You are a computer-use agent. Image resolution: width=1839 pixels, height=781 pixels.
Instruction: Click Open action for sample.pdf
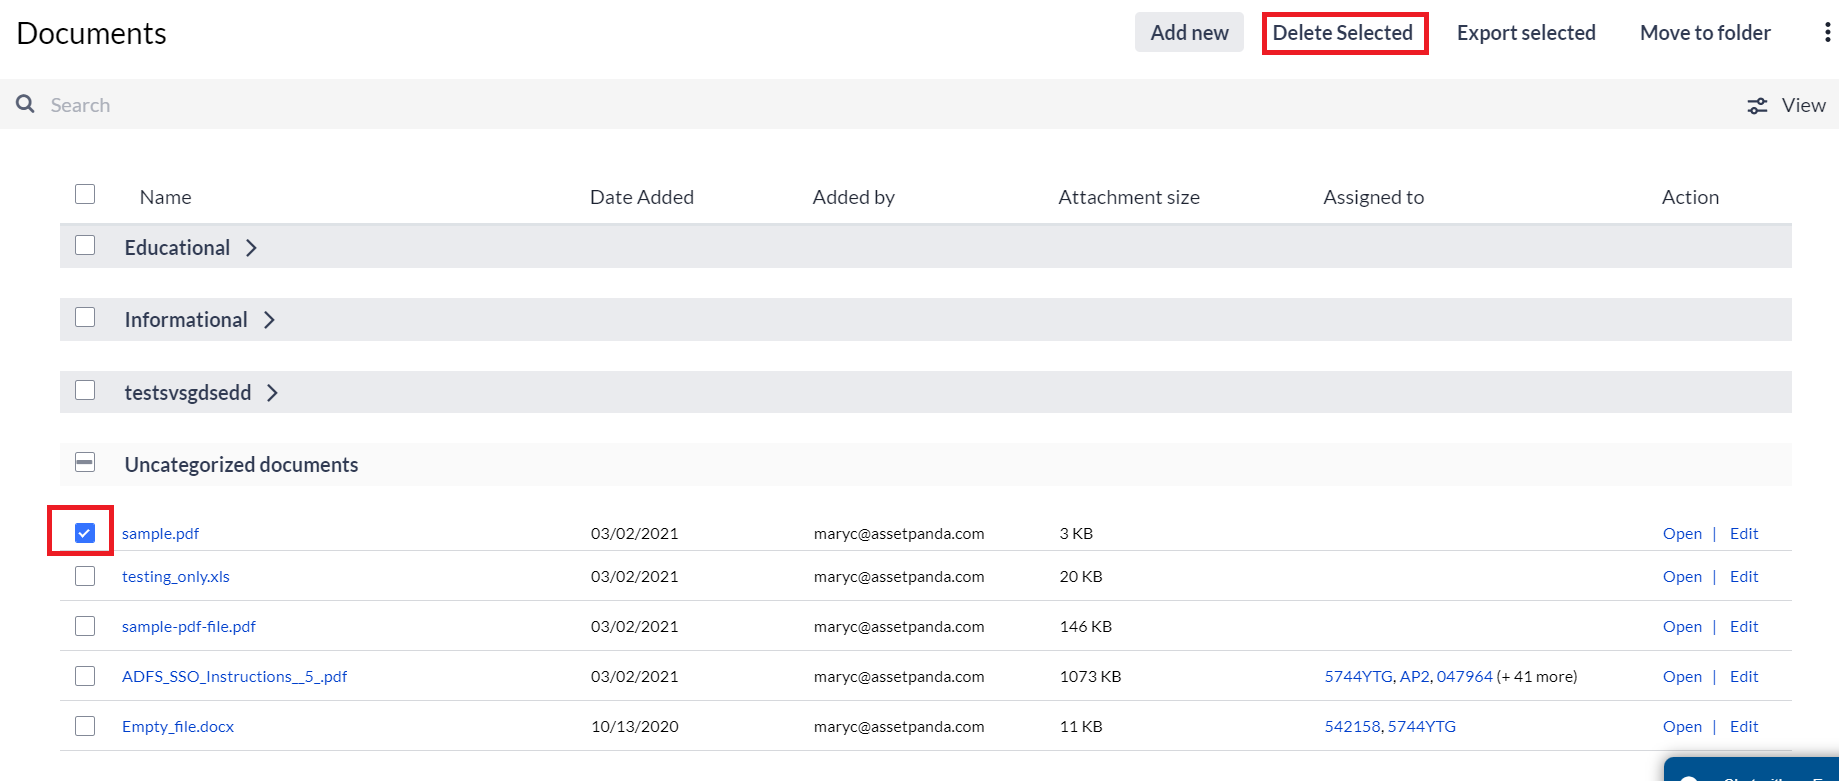click(1682, 533)
